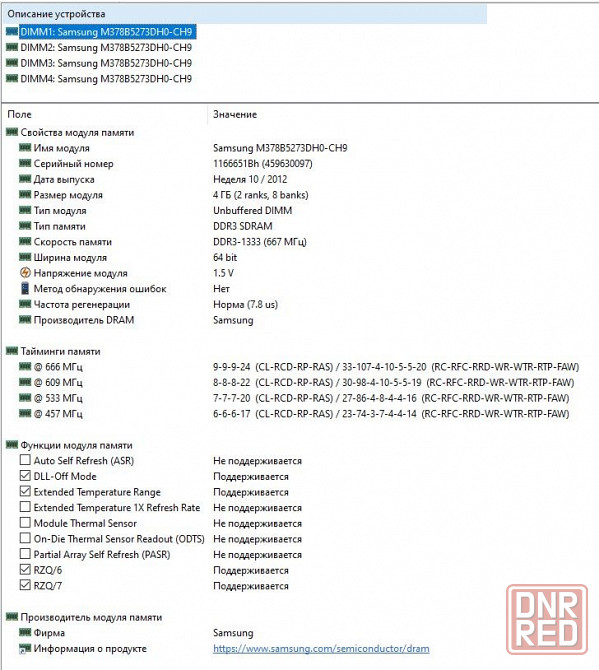Toggle the RZQ/7 checkbox
This screenshot has height=670, width=599.
coord(25,585)
